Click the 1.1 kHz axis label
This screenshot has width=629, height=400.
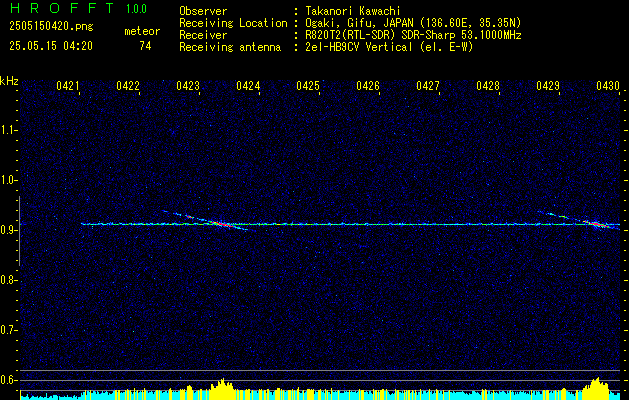pyautogui.click(x=7, y=130)
